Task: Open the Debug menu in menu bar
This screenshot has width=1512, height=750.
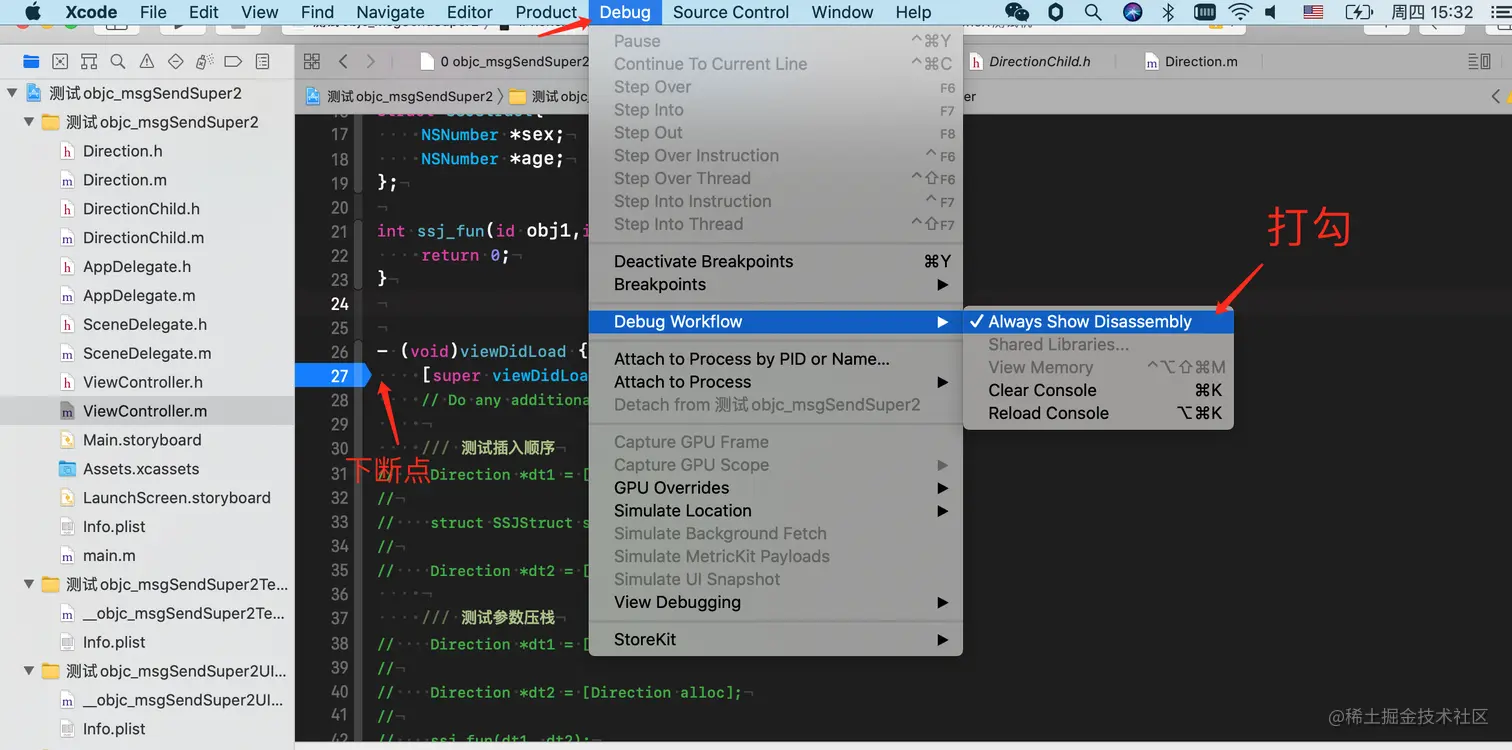Action: click(625, 12)
